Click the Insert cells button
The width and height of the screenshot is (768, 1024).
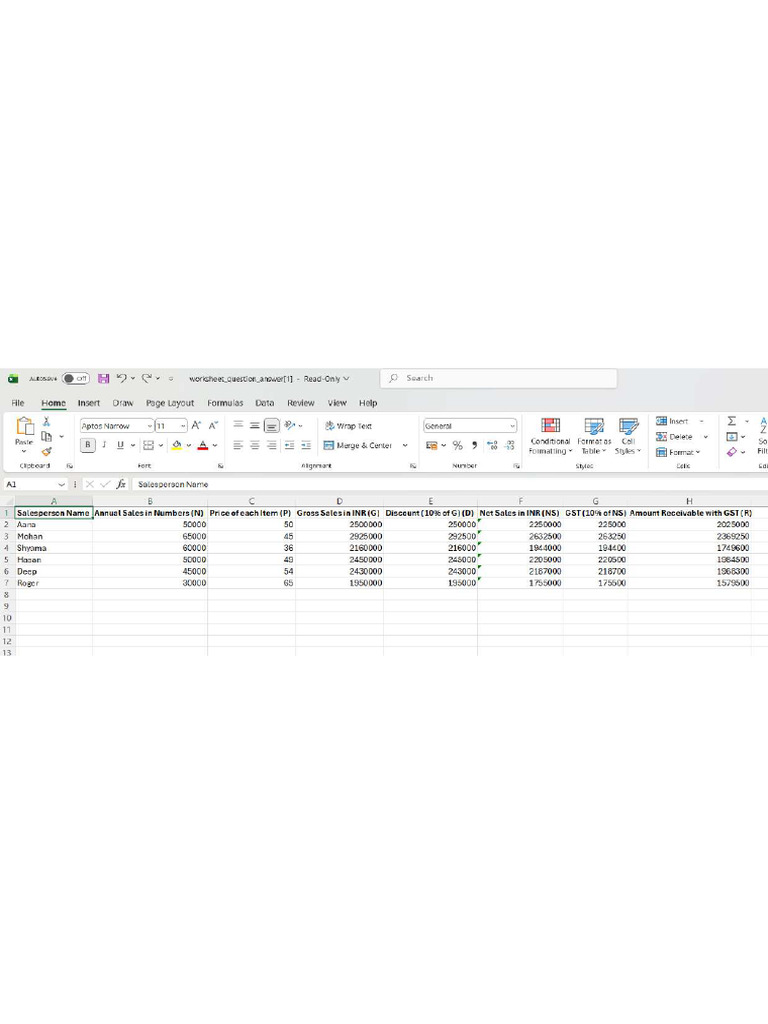pos(673,421)
